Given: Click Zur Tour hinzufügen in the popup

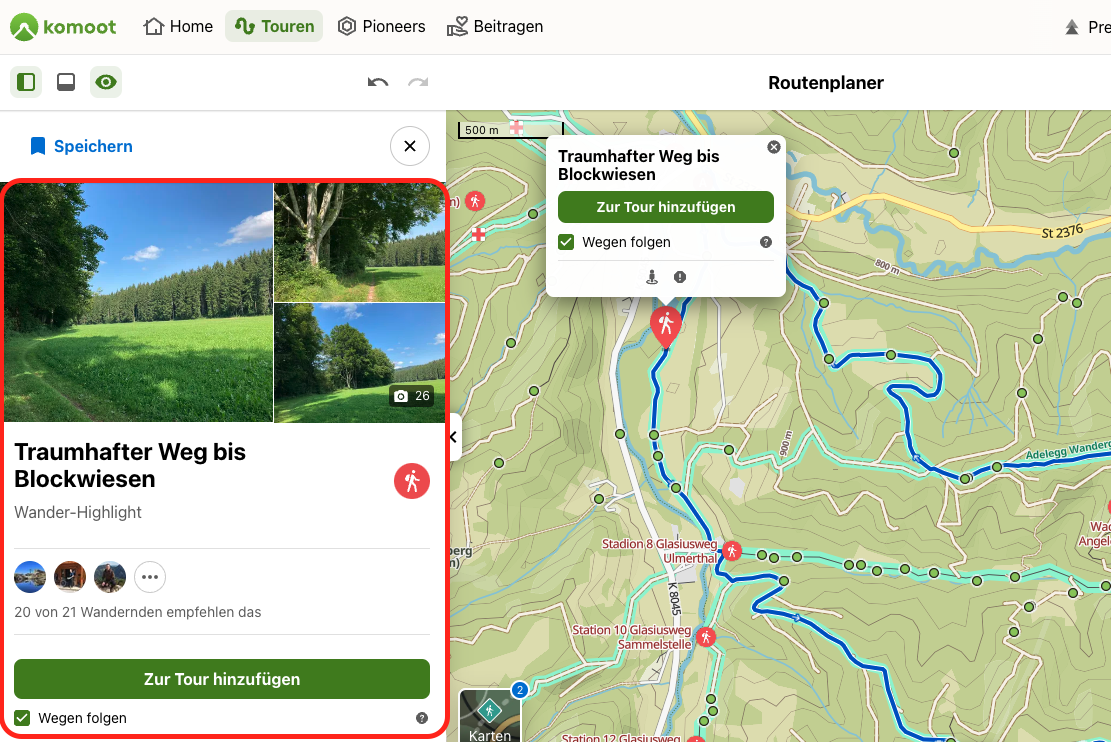Looking at the screenshot, I should (x=665, y=207).
